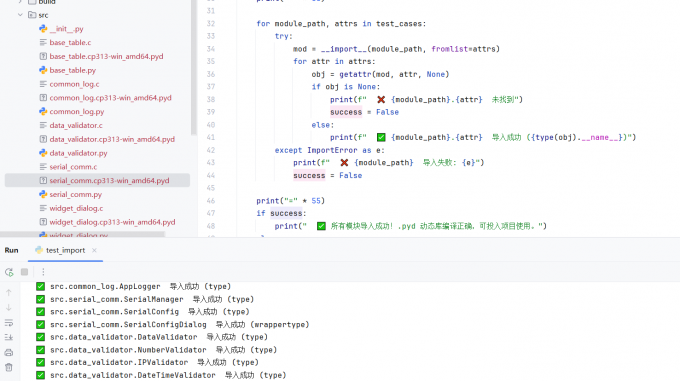Open data_validator.c file
Viewport: 680px width, 381px height.
tap(76, 125)
